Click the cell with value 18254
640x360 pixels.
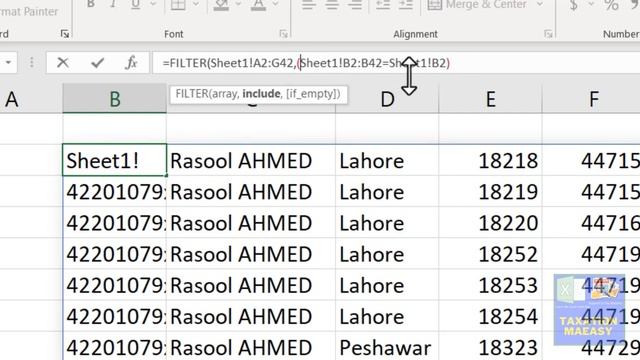[490, 317]
